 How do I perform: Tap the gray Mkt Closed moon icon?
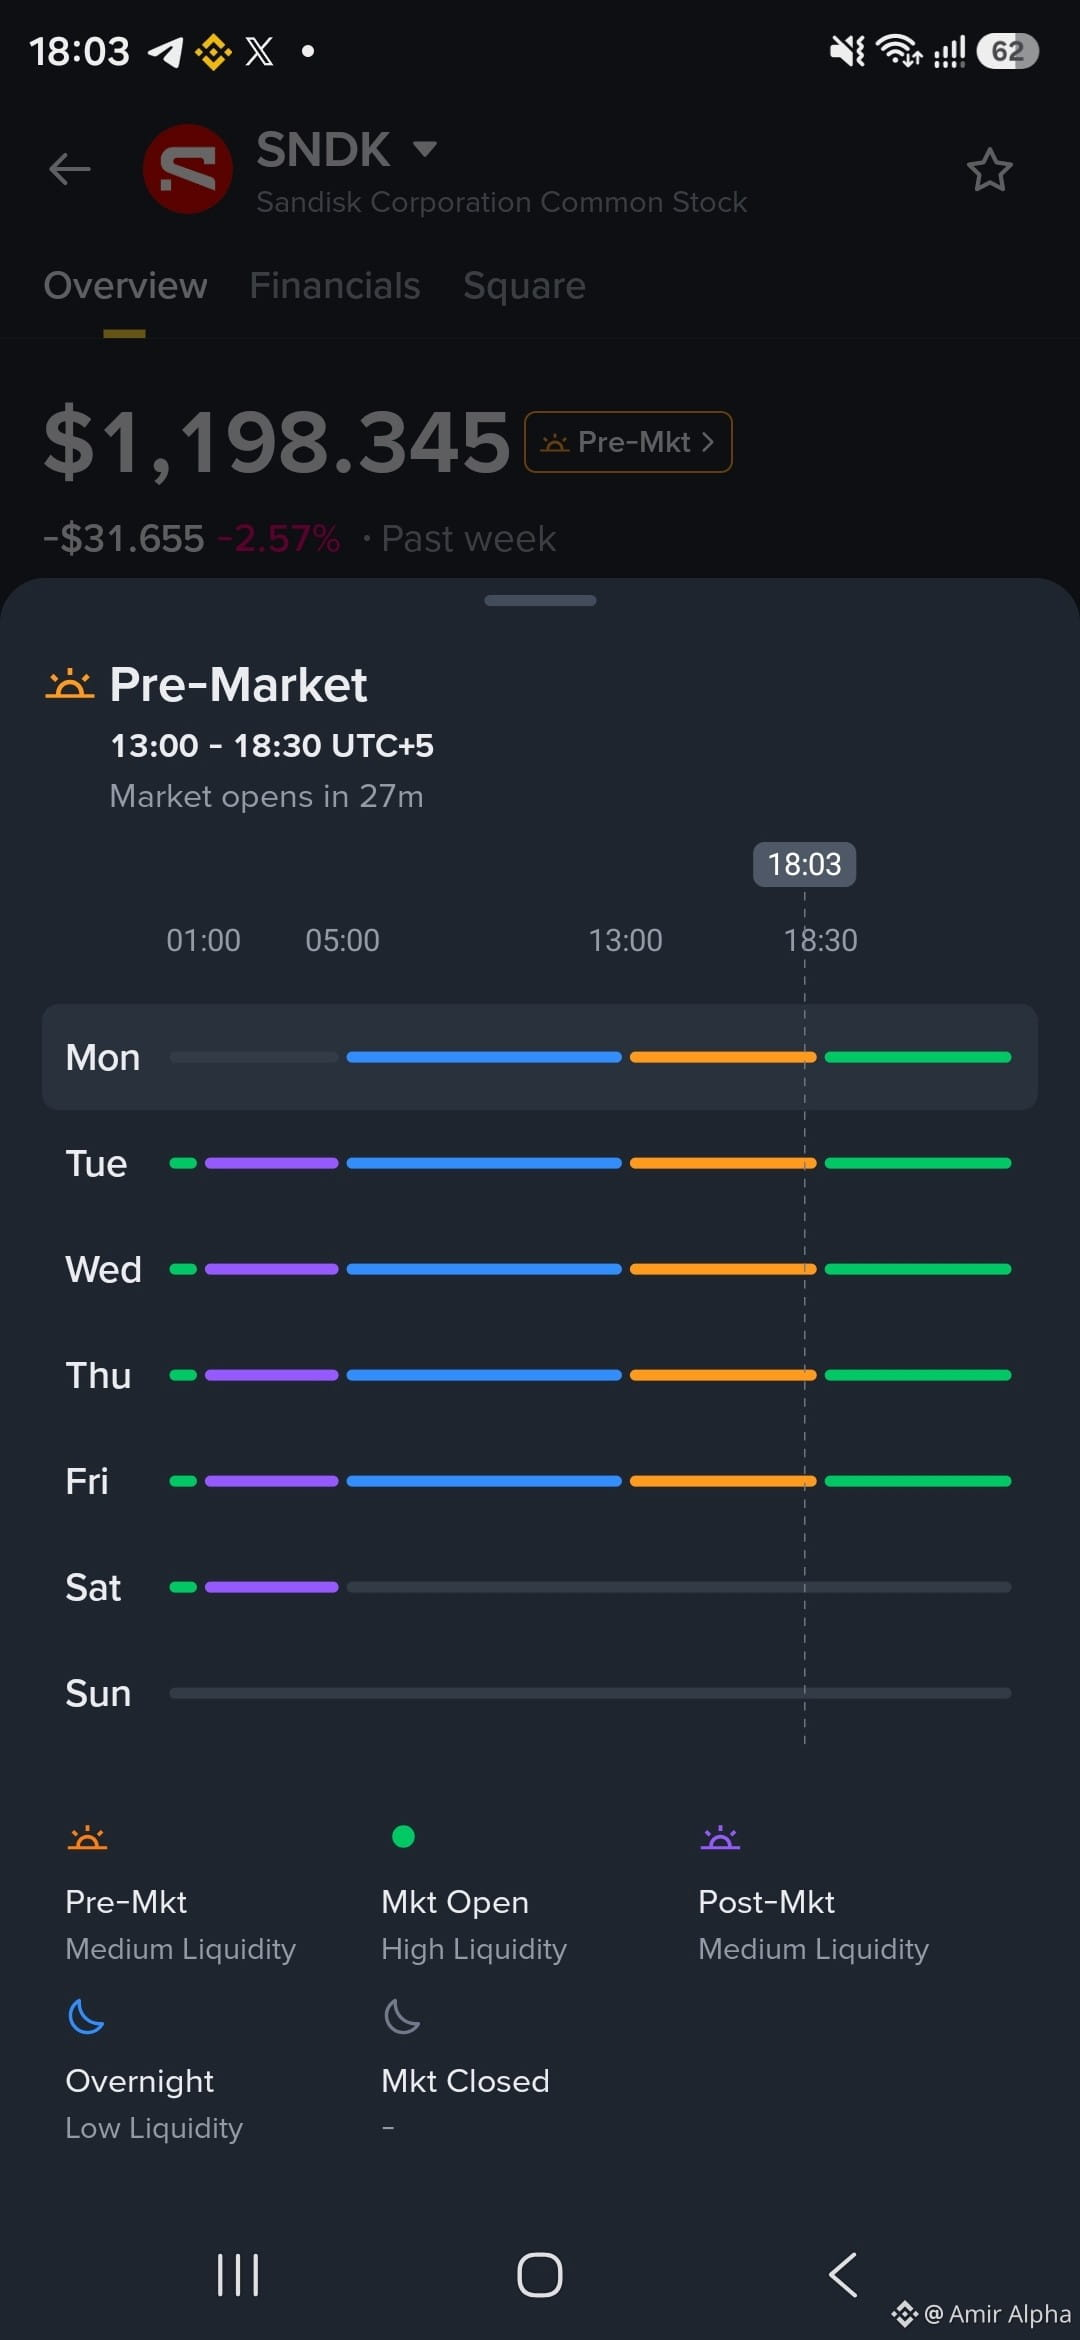[402, 2016]
